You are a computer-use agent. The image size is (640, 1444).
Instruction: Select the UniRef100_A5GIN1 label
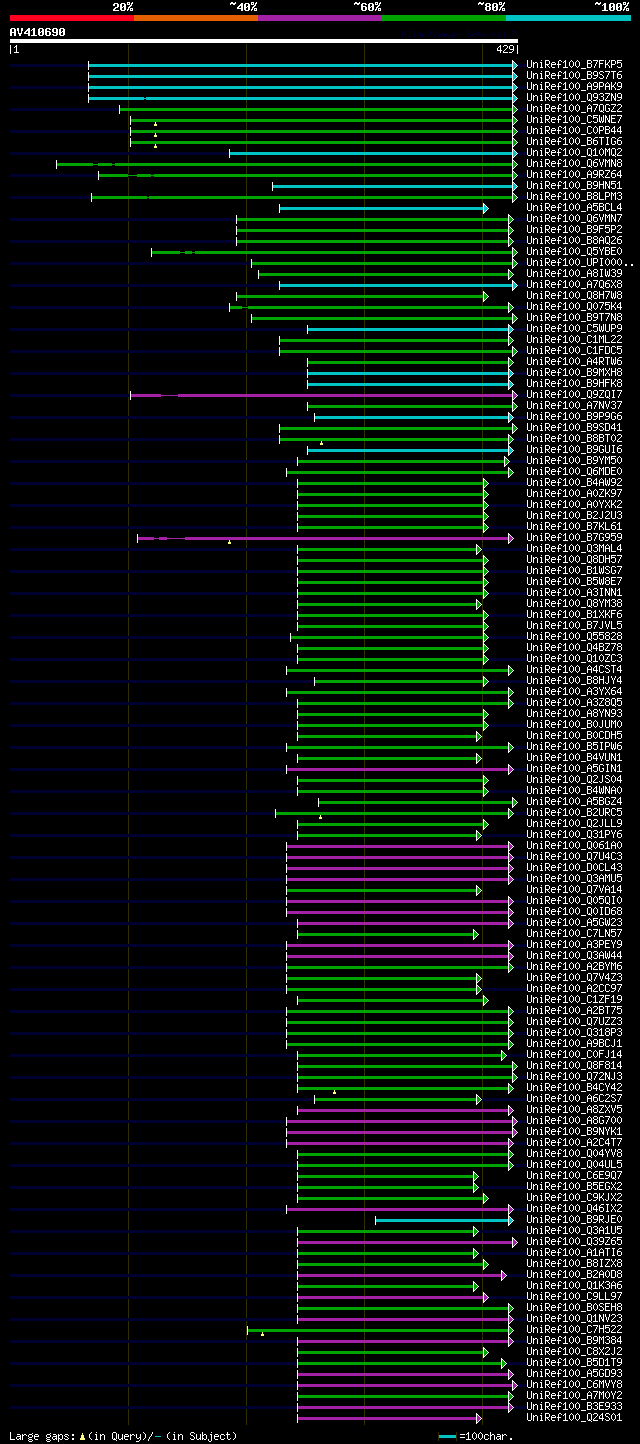[574, 769]
